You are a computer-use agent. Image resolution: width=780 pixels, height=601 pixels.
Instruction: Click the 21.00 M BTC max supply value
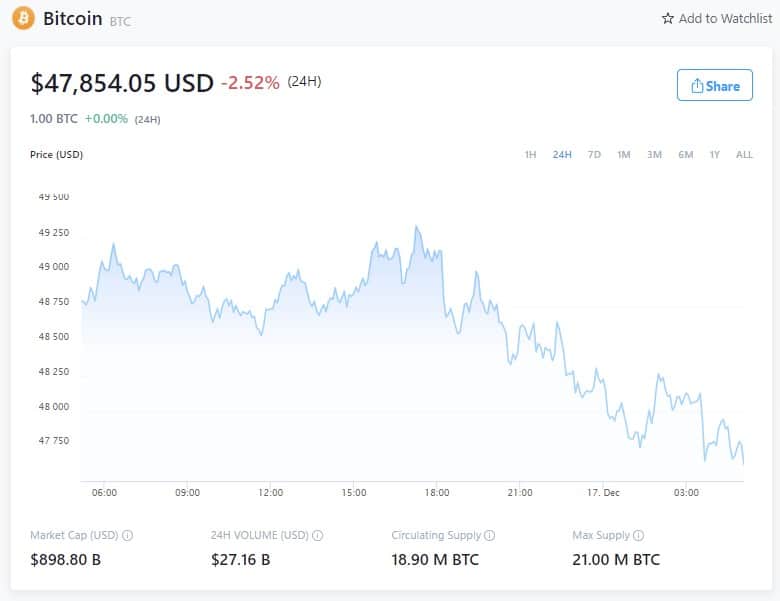pos(616,560)
